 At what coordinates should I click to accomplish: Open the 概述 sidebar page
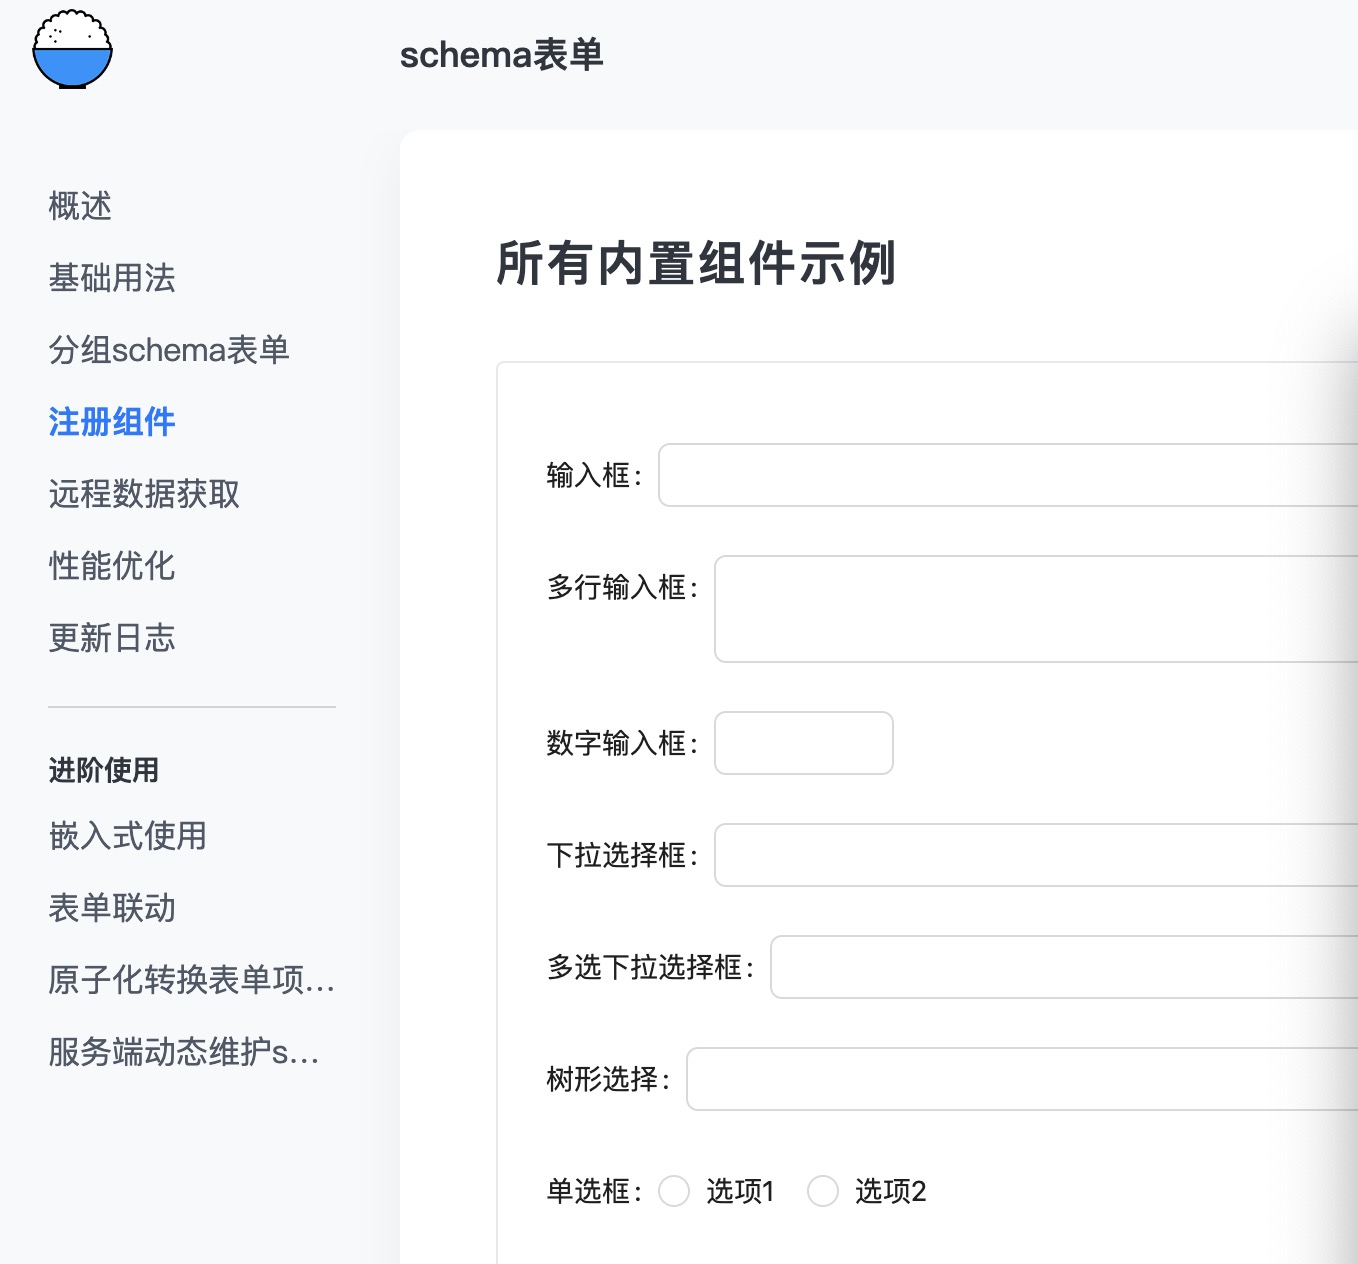(80, 206)
